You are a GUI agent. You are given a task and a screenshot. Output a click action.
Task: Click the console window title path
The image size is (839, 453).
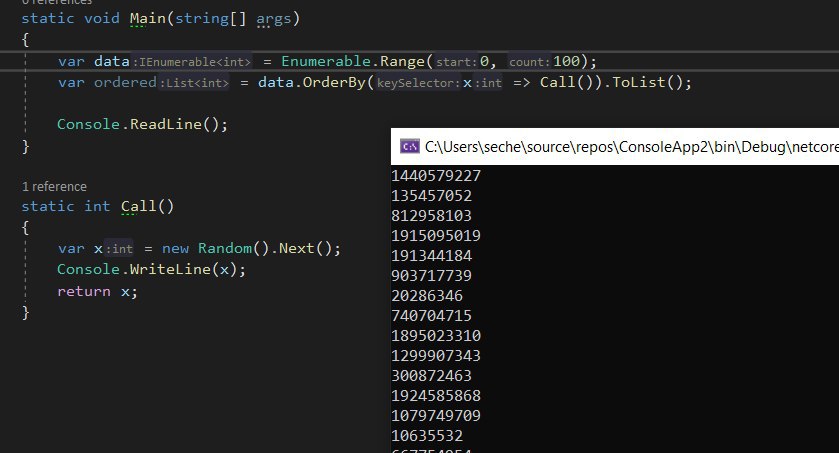(631, 147)
